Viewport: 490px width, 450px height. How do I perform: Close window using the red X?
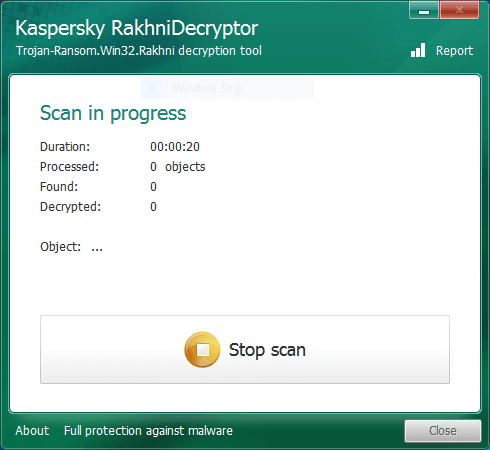(459, 10)
